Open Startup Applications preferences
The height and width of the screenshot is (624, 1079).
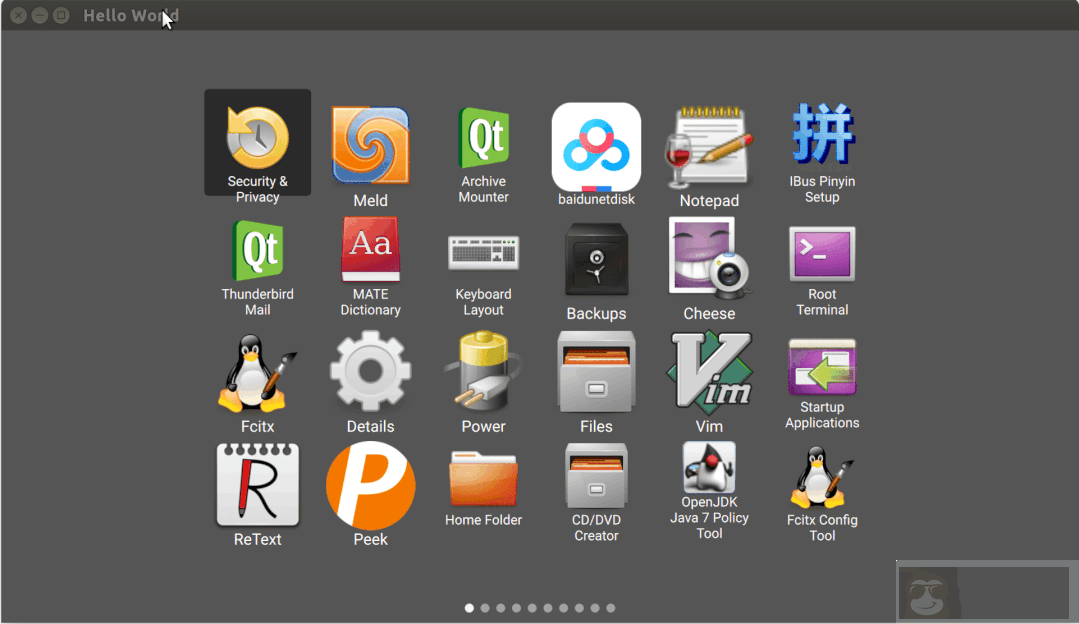[x=822, y=368]
